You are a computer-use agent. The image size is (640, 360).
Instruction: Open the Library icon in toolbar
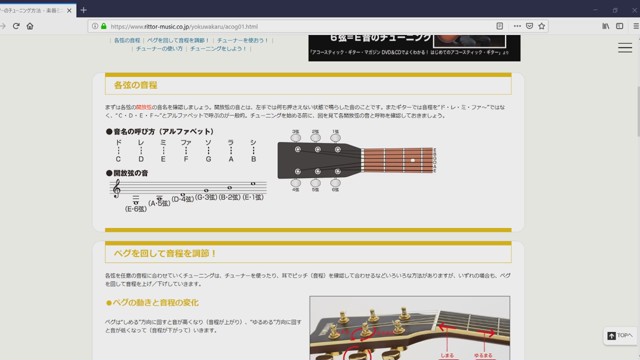coord(606,26)
